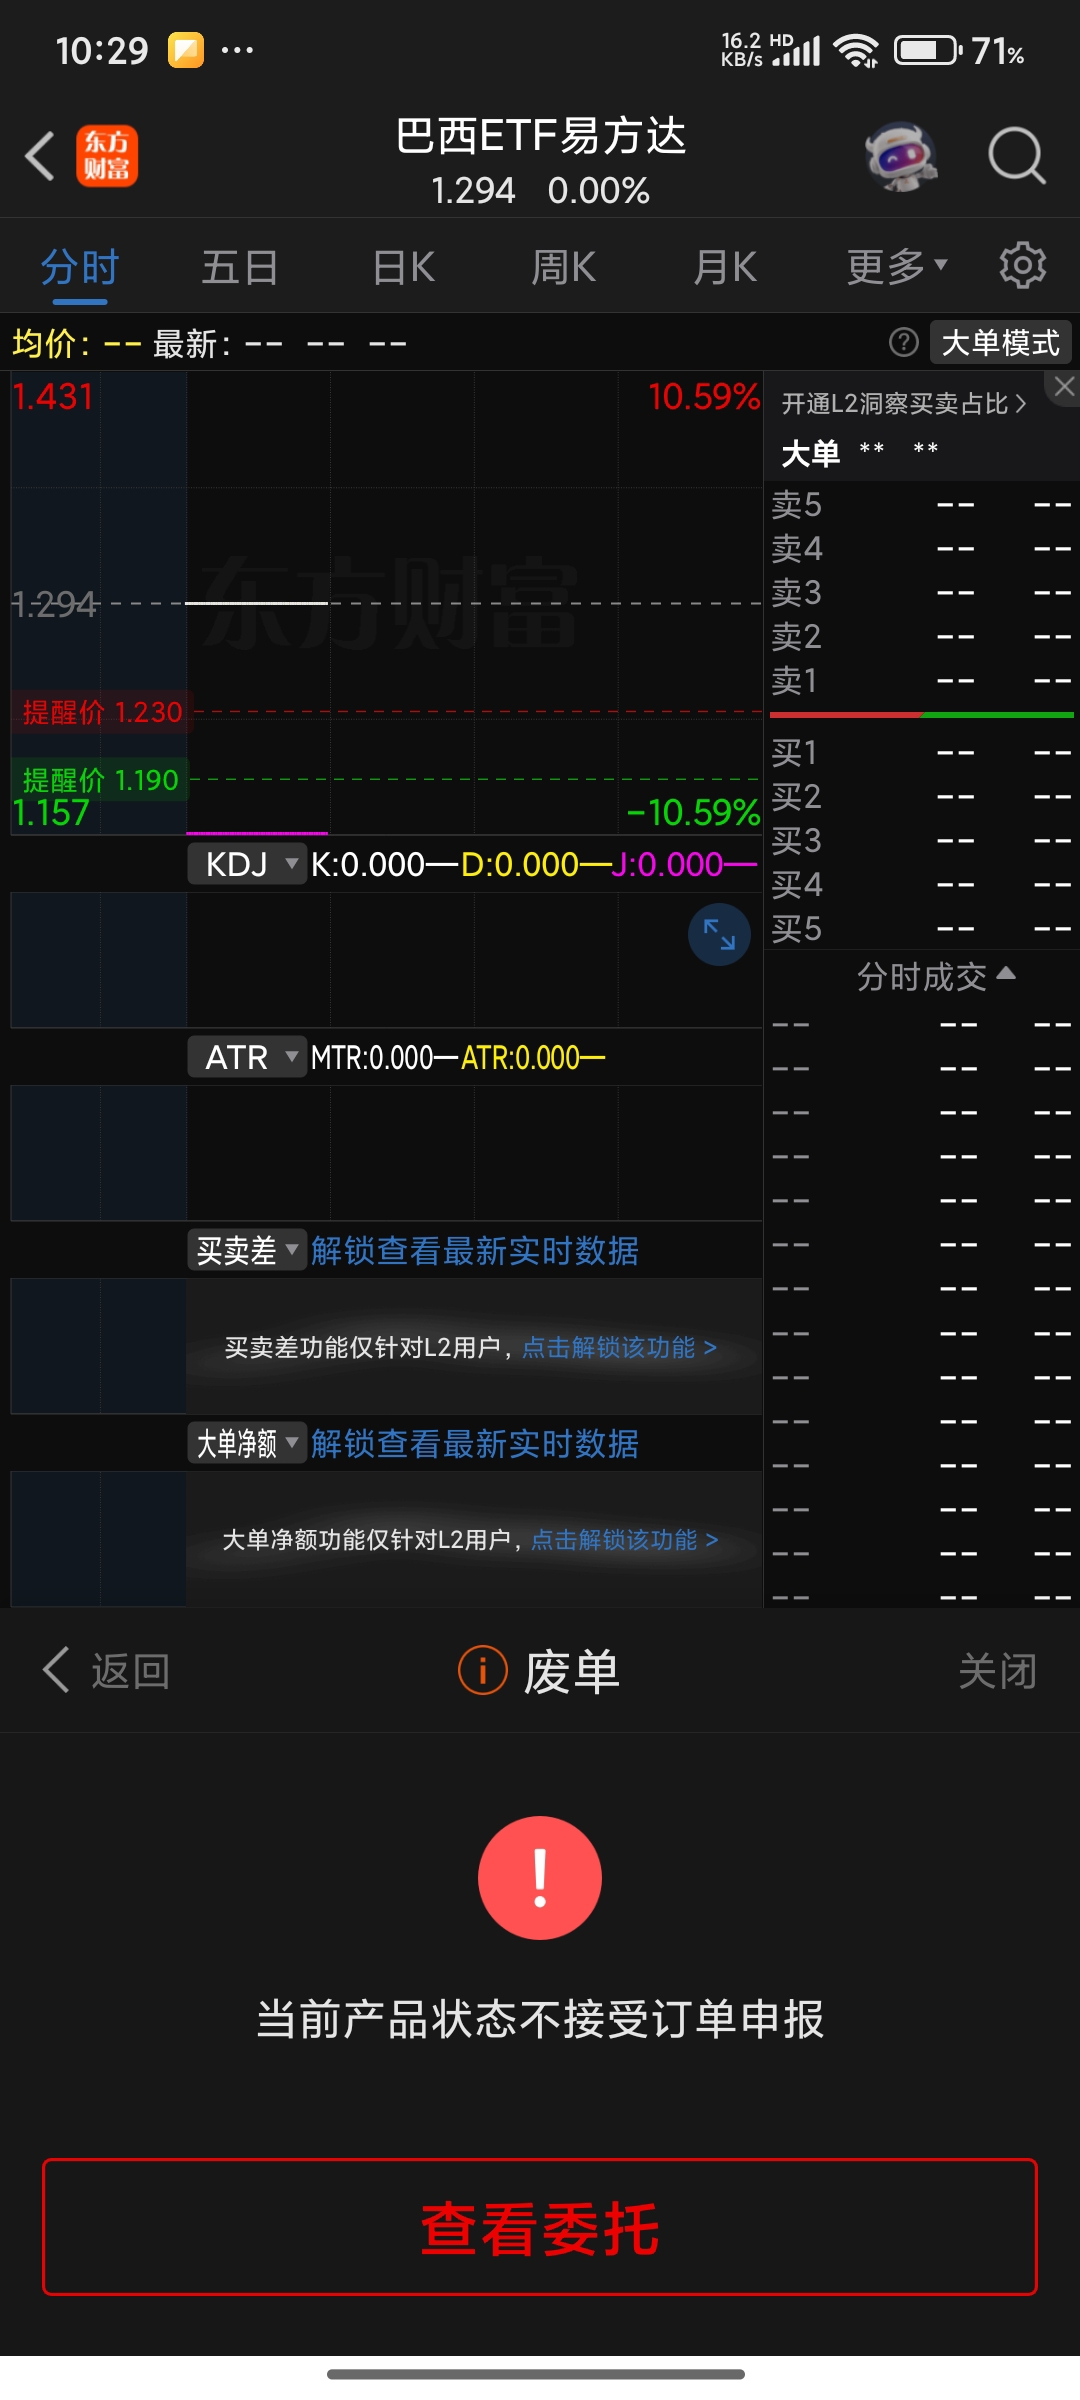The width and height of the screenshot is (1080, 2400).
Task: Expand chart to fullscreen
Action: [719, 934]
